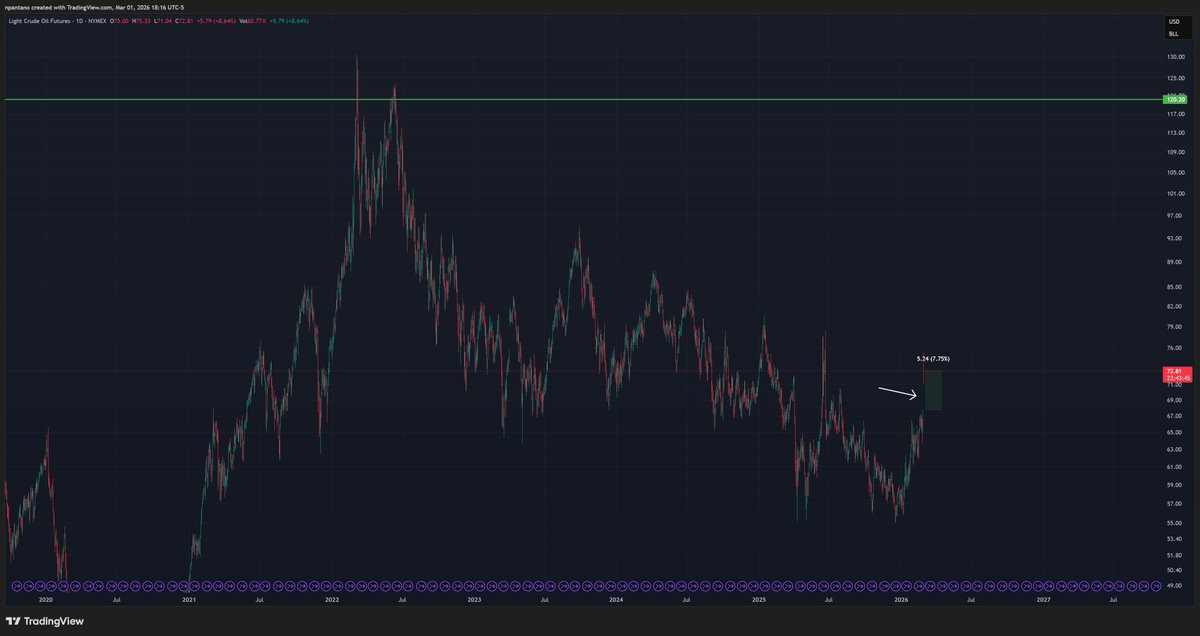Viewport: 1200px width, 636px height.
Task: Click the 89.00 price axis label
Action: [x=1174, y=262]
